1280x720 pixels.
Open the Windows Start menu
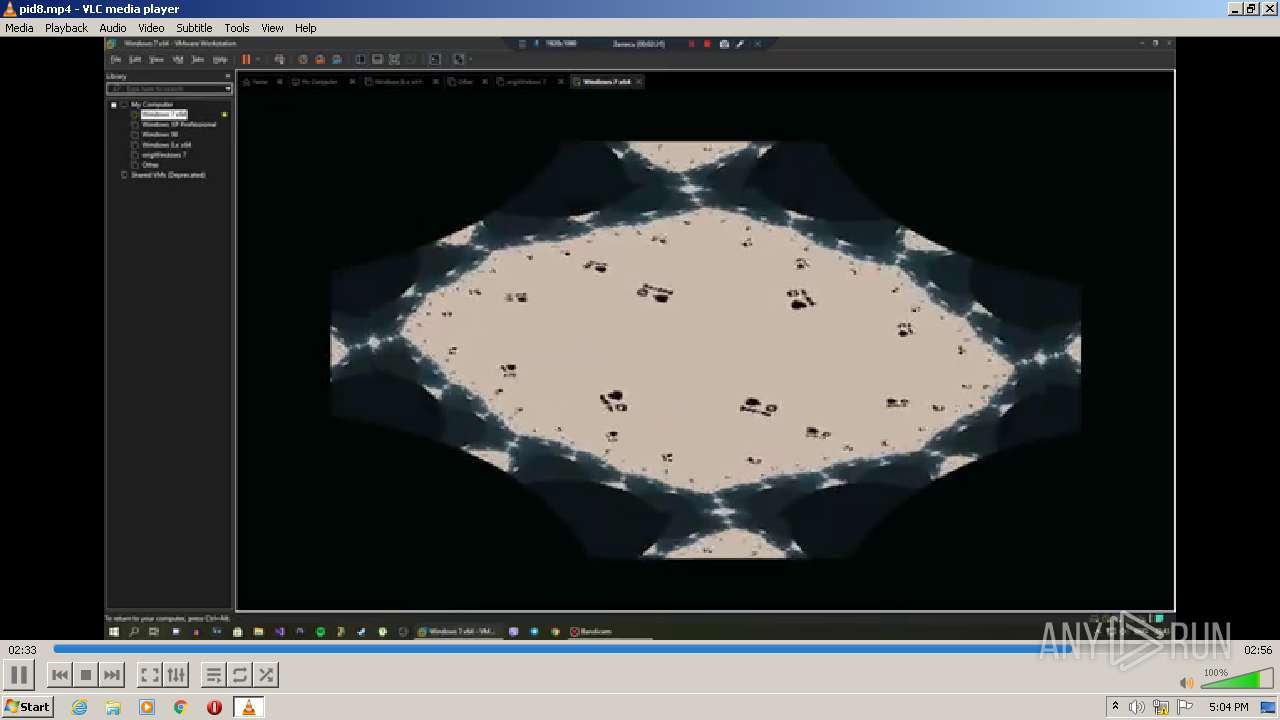(x=27, y=707)
